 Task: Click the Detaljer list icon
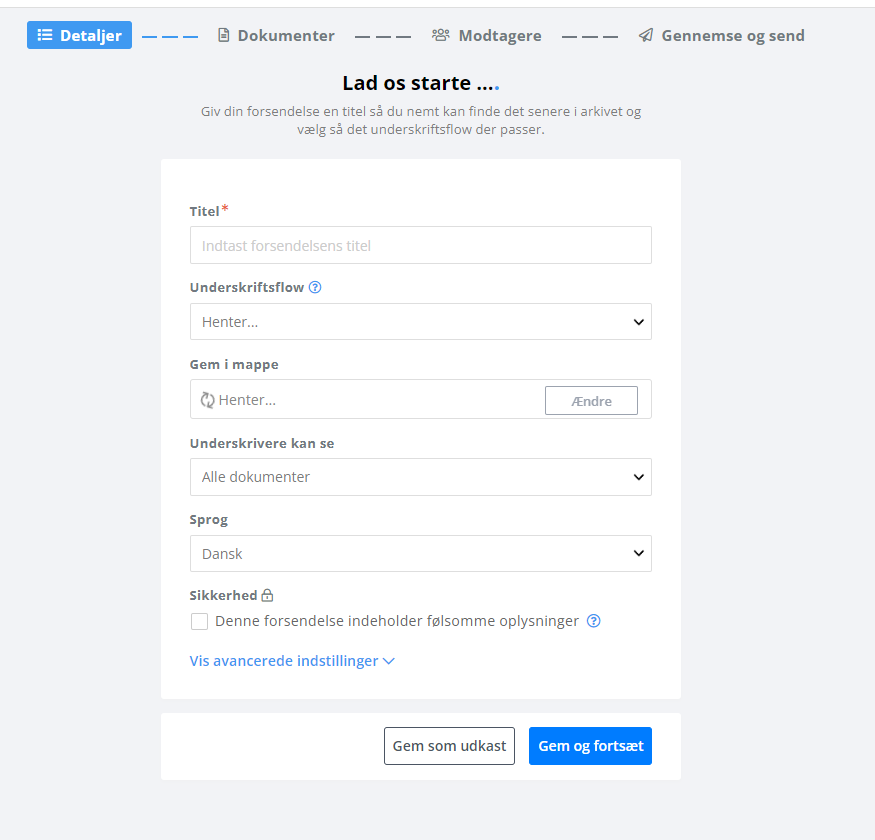[x=45, y=35]
